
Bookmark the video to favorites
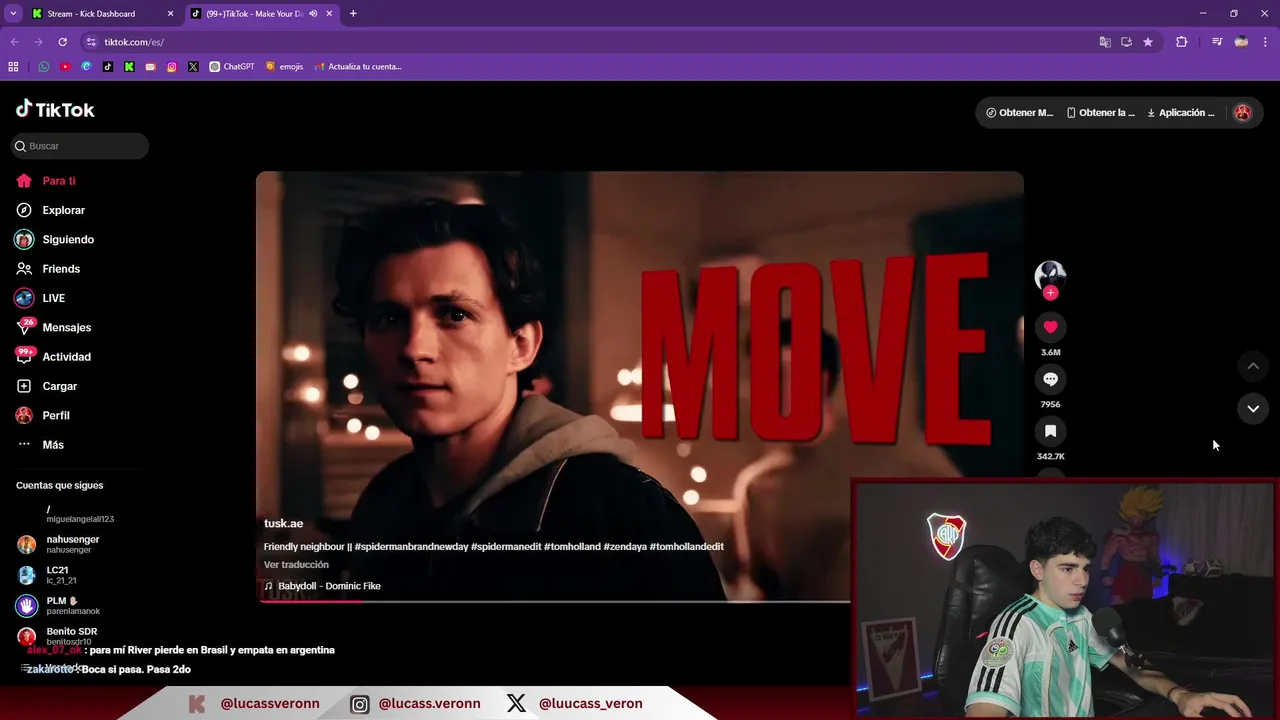pos(1050,431)
